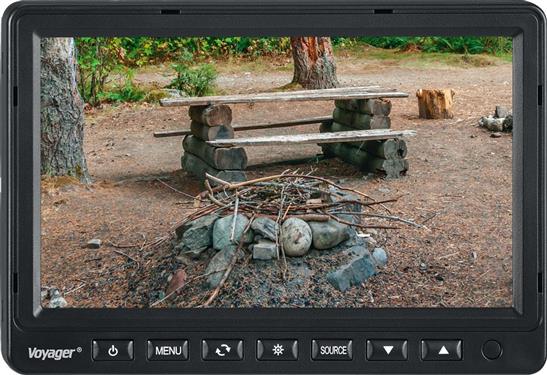Select the sun brightness button

click(x=277, y=350)
